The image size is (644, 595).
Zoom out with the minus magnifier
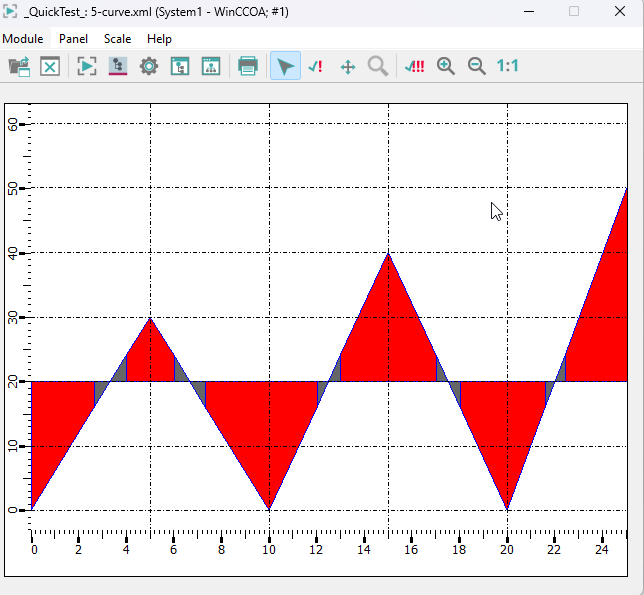[x=477, y=67]
